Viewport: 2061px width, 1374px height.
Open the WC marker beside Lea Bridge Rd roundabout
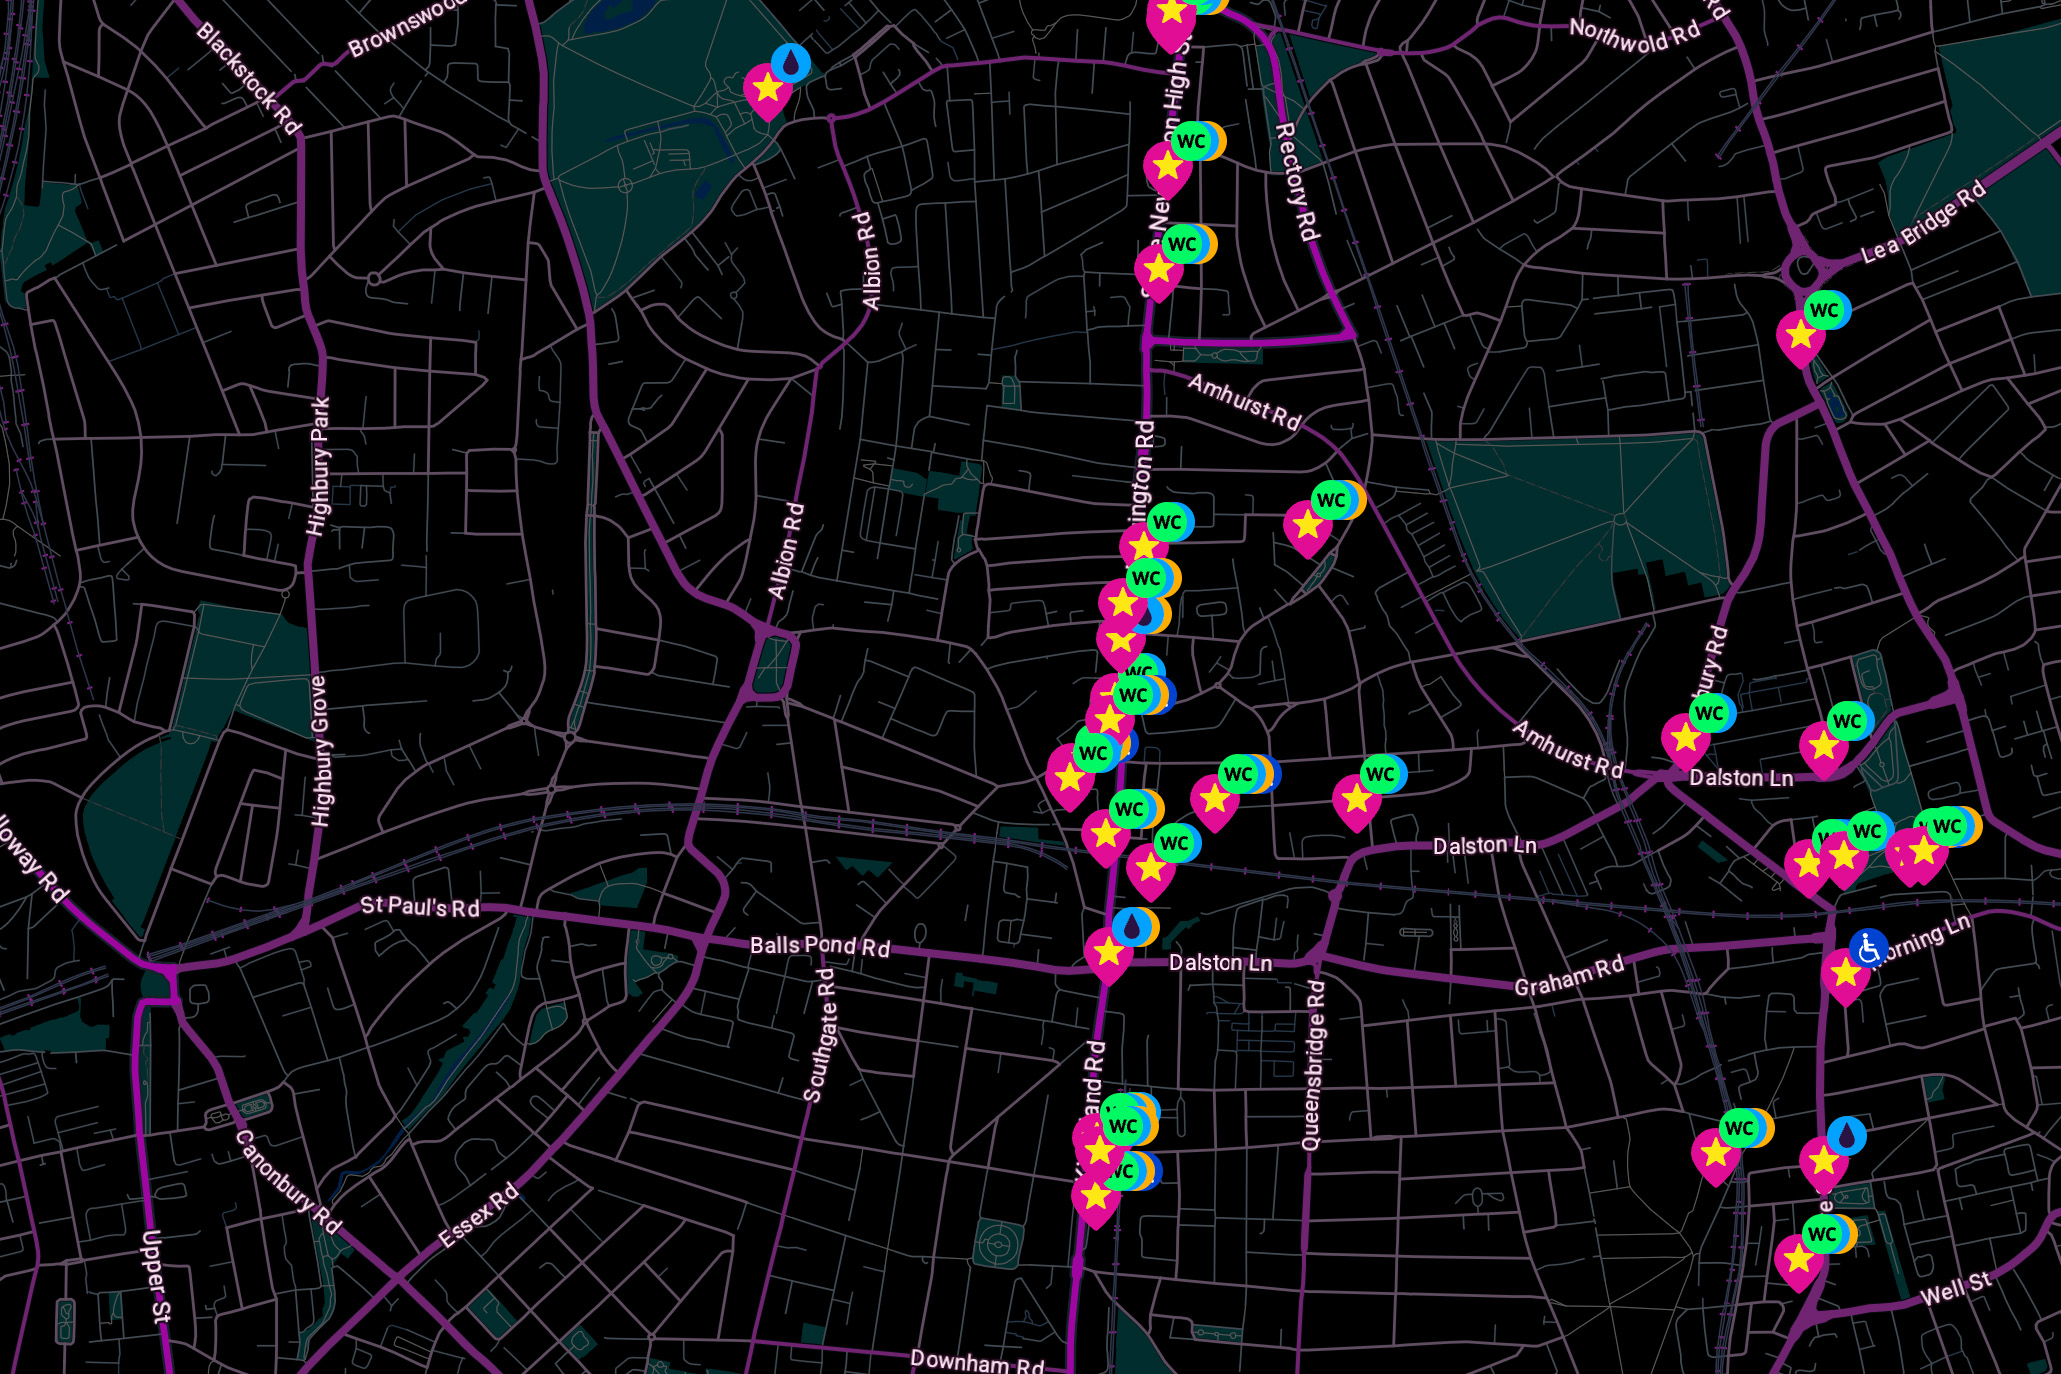coord(1801,336)
